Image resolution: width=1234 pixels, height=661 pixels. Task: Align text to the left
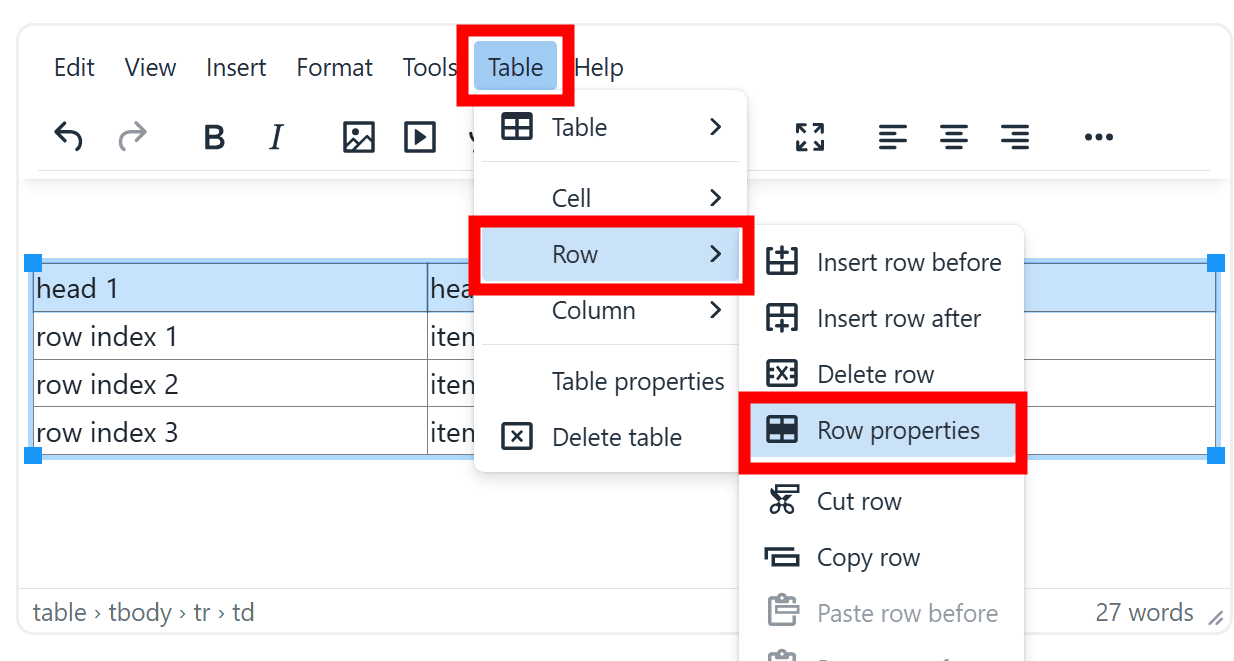(892, 137)
